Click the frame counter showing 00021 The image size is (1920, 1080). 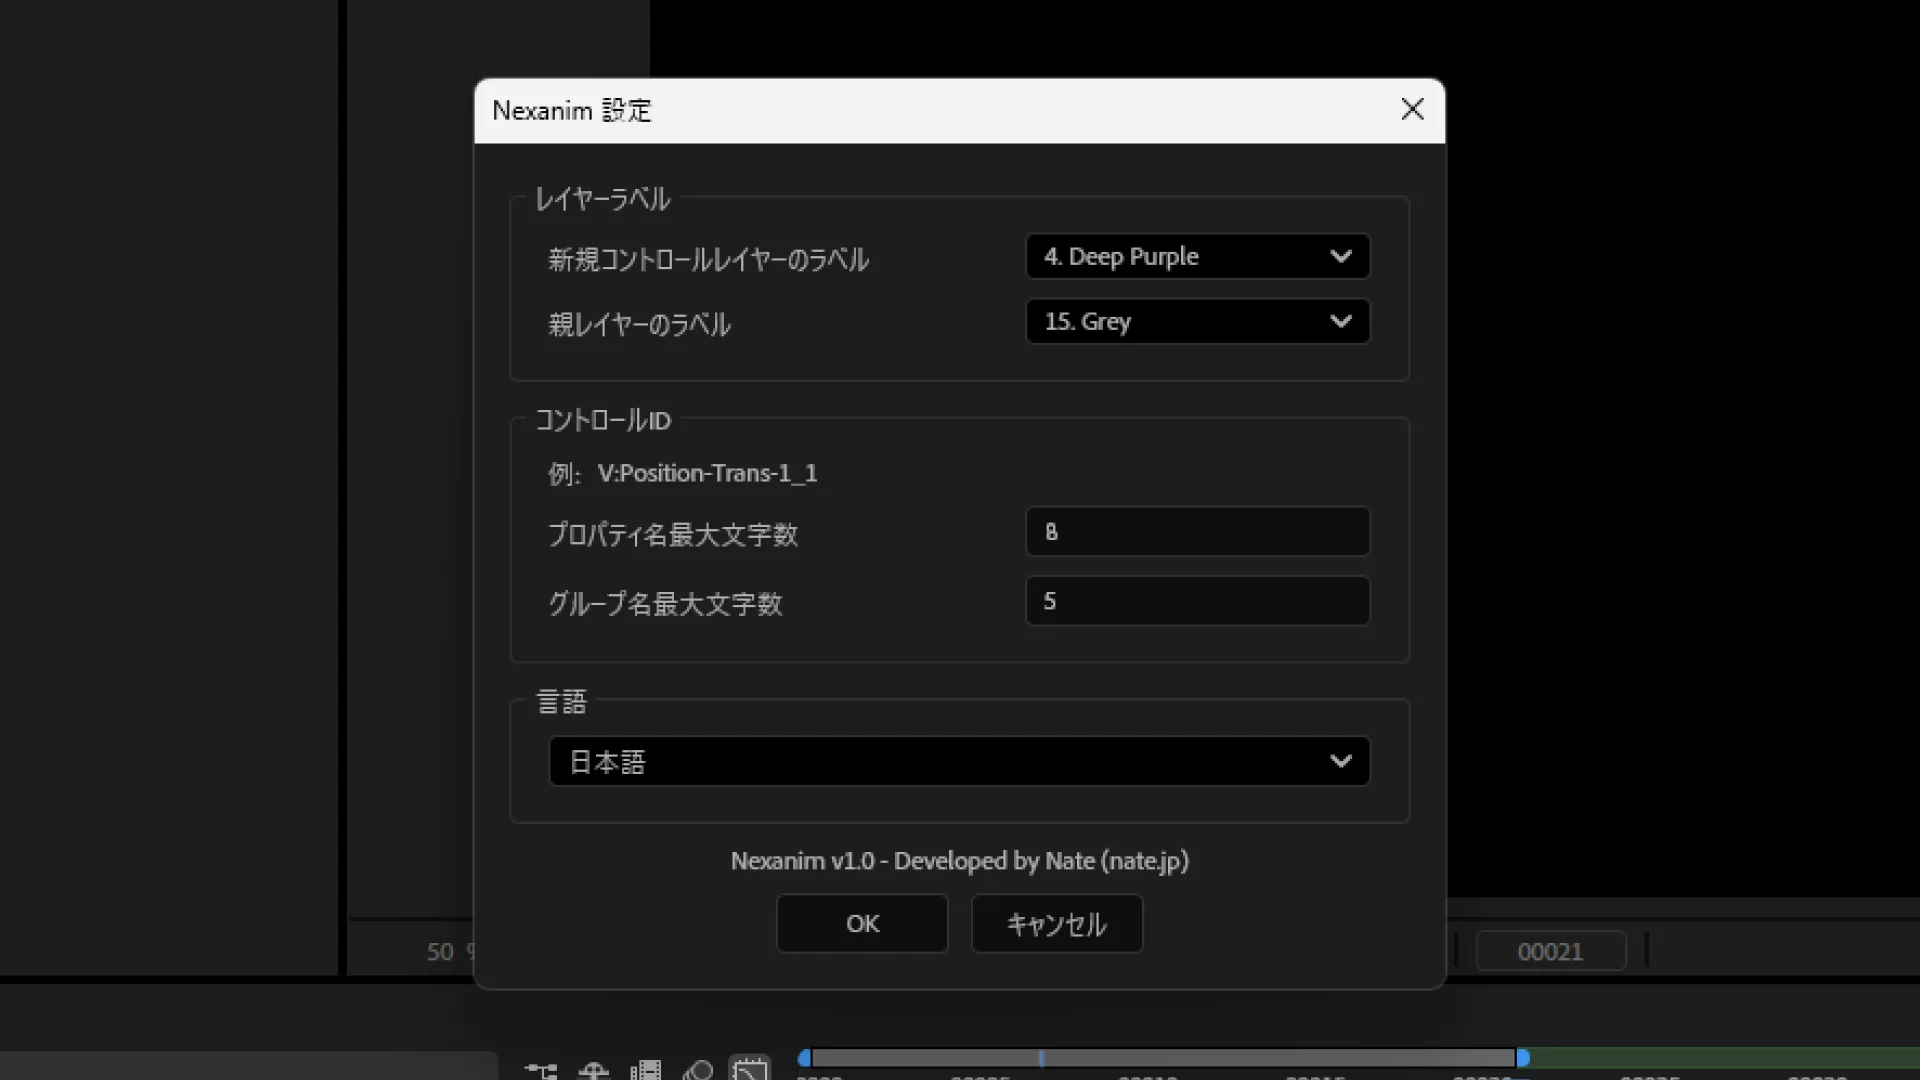(1550, 951)
